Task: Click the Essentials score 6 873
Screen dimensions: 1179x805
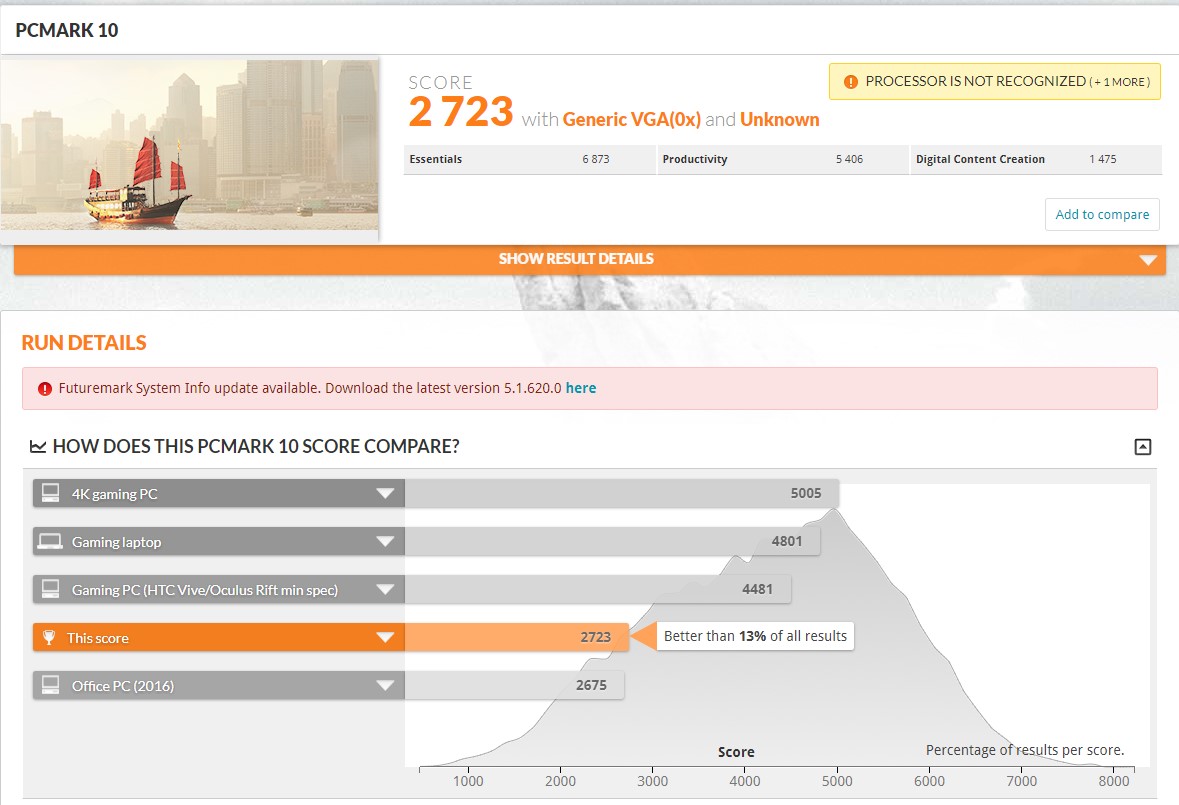Action: click(x=596, y=159)
